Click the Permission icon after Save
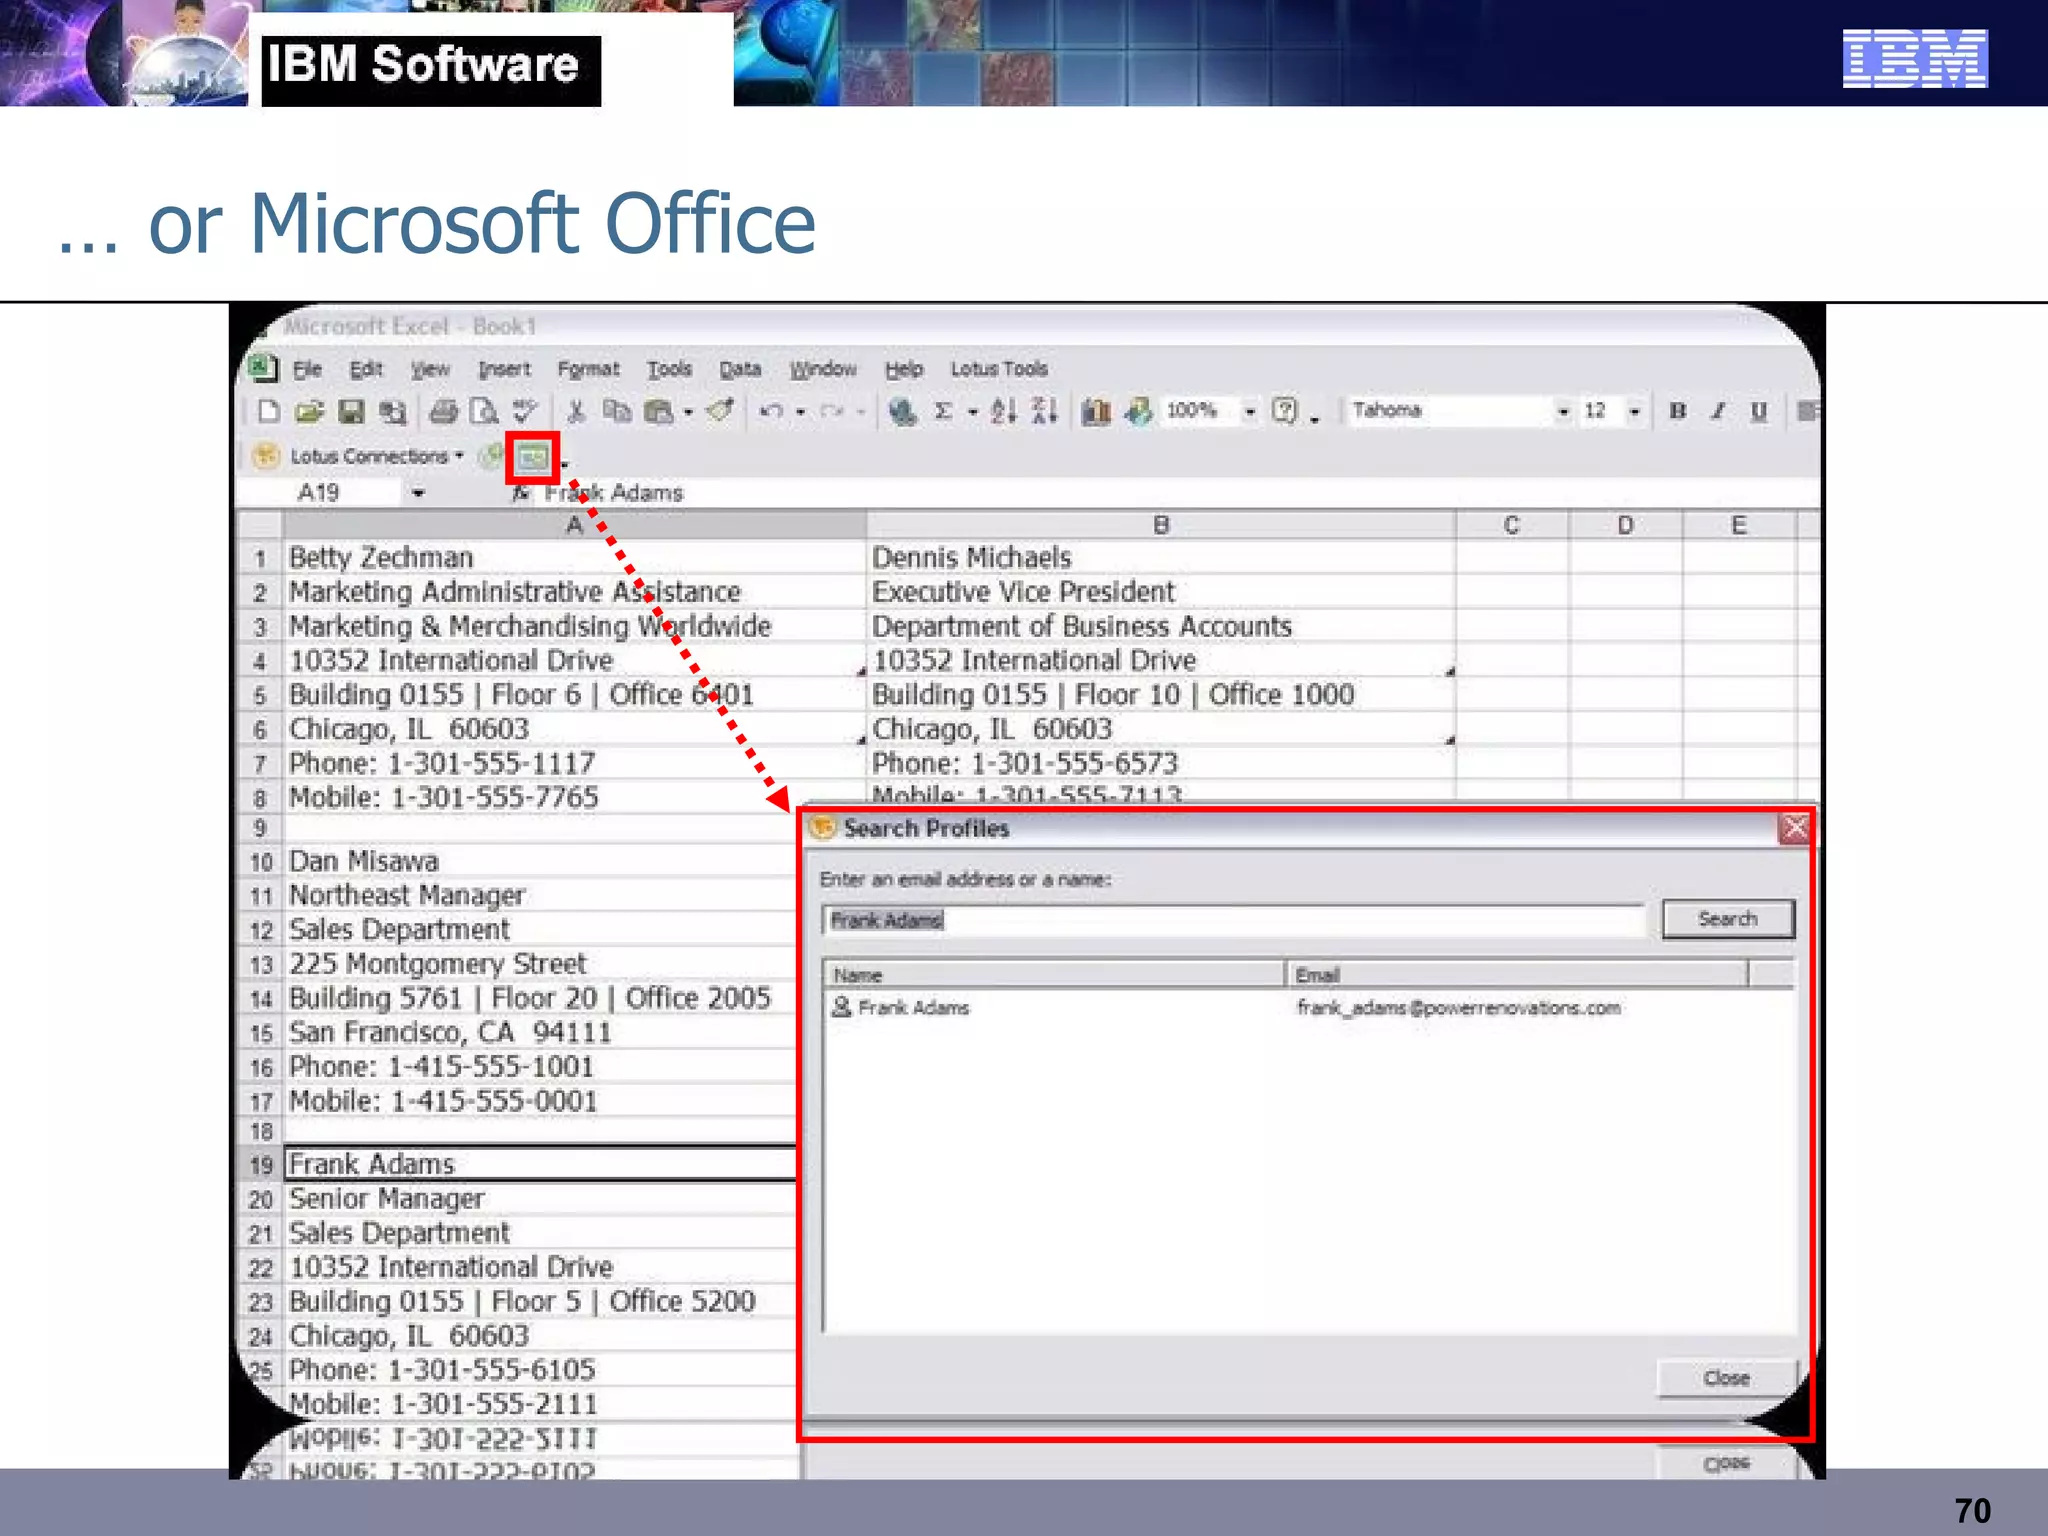2048x1536 pixels. (x=392, y=411)
